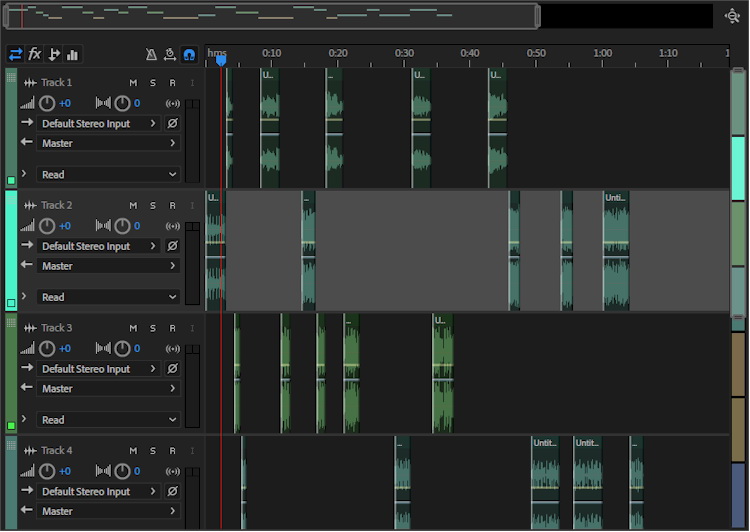Click Track 1 color square
Image resolution: width=750 pixels, height=532 pixels.
click(x=11, y=180)
